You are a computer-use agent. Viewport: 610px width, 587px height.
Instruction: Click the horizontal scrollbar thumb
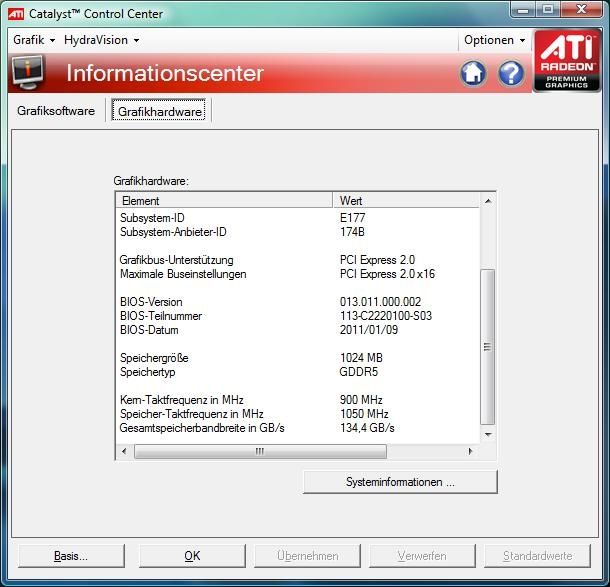260,451
